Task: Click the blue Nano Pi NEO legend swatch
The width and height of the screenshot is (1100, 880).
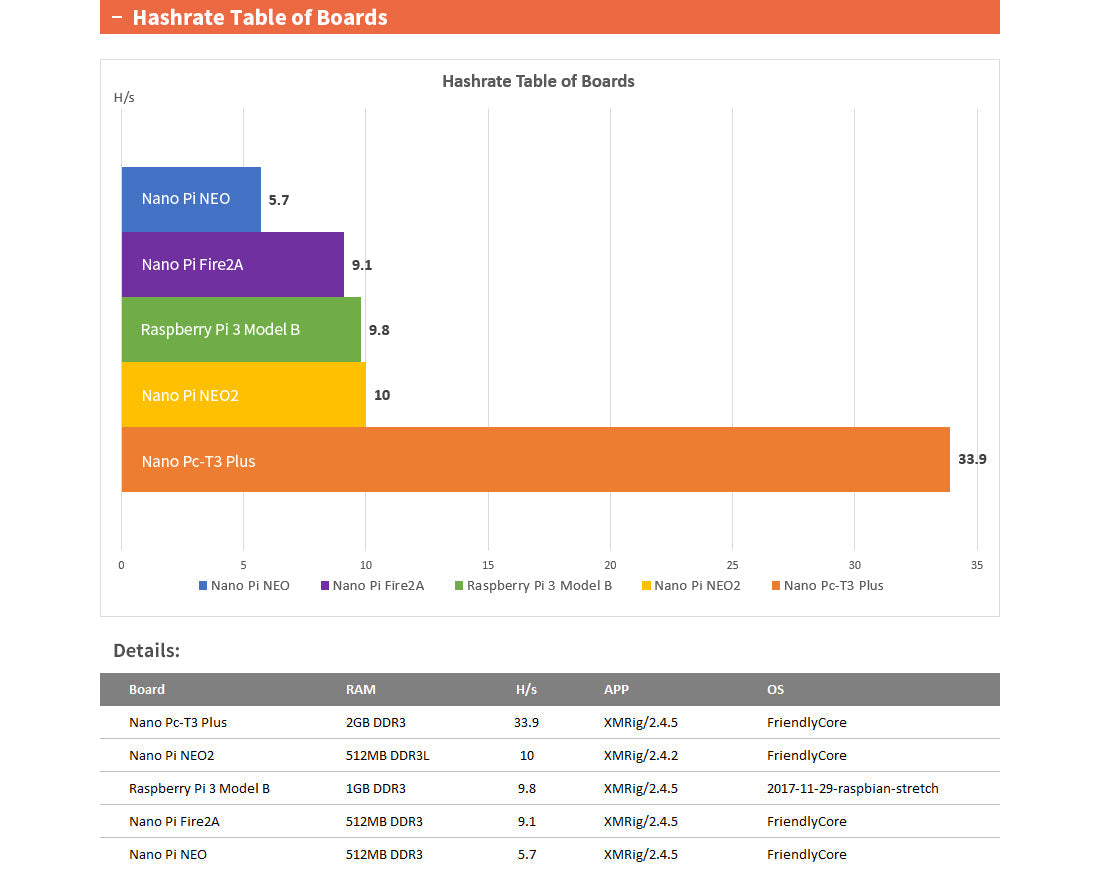Action: pyautogui.click(x=203, y=586)
